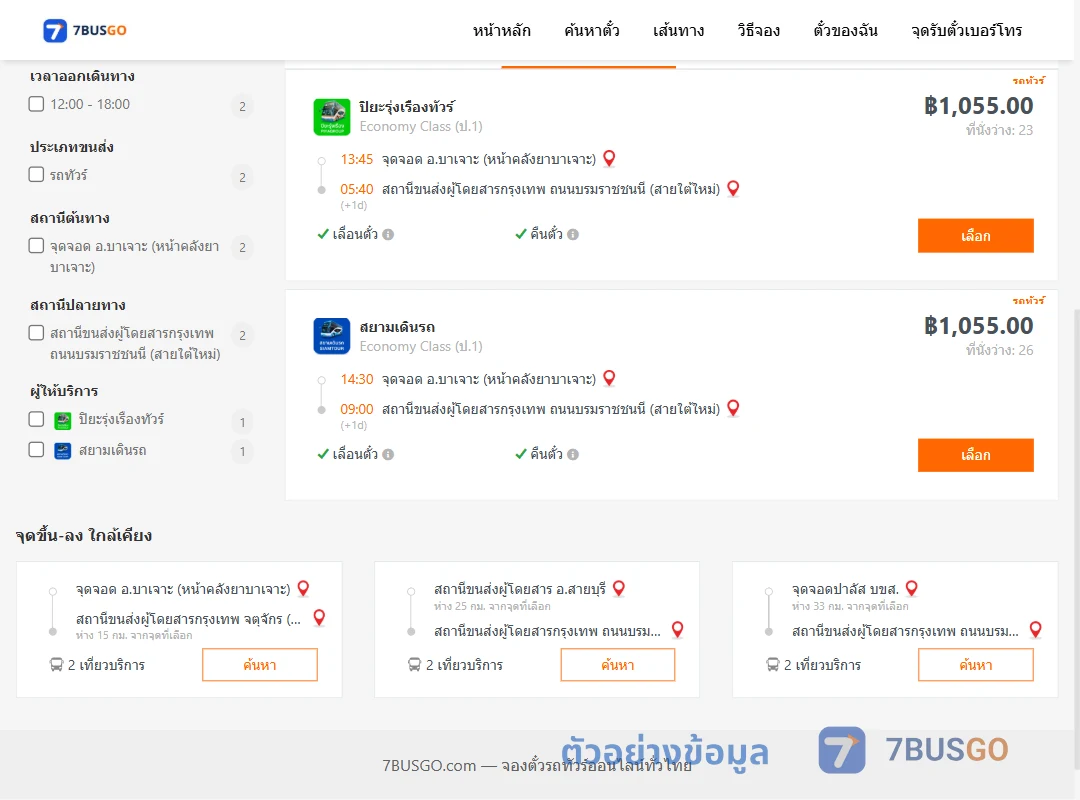Click the ที่นั่งว่าง: 23 seat availability text
The image size is (1080, 800).
click(x=999, y=130)
